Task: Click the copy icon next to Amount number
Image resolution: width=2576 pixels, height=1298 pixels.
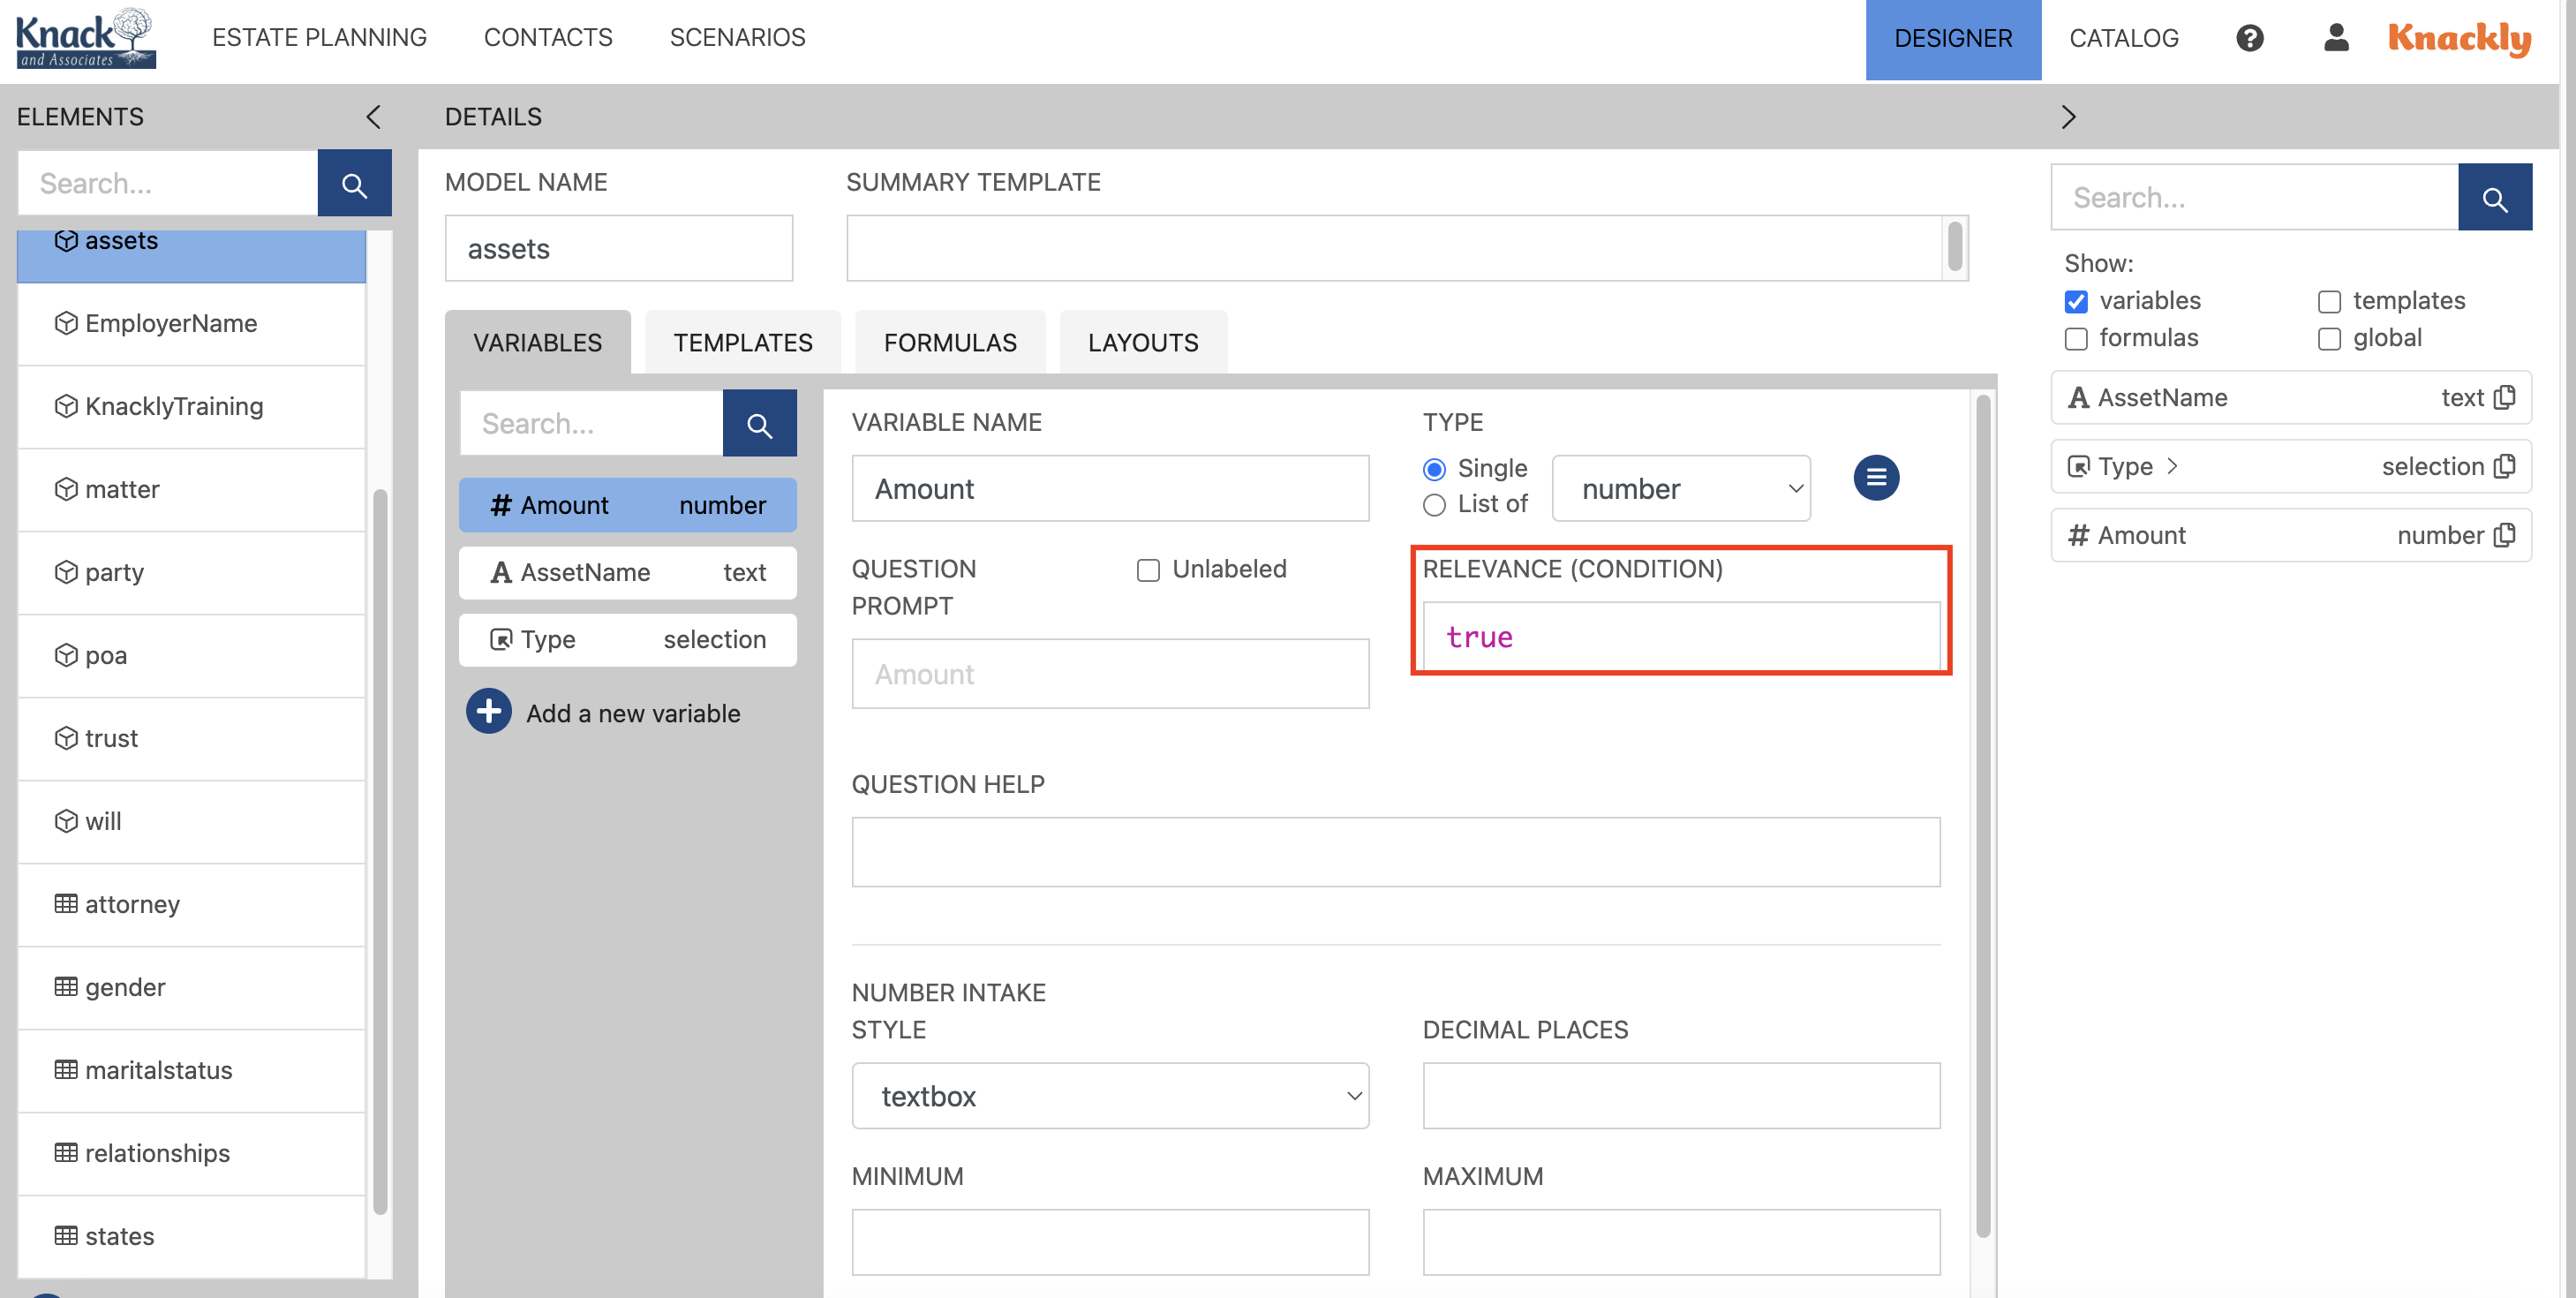Action: (2505, 535)
